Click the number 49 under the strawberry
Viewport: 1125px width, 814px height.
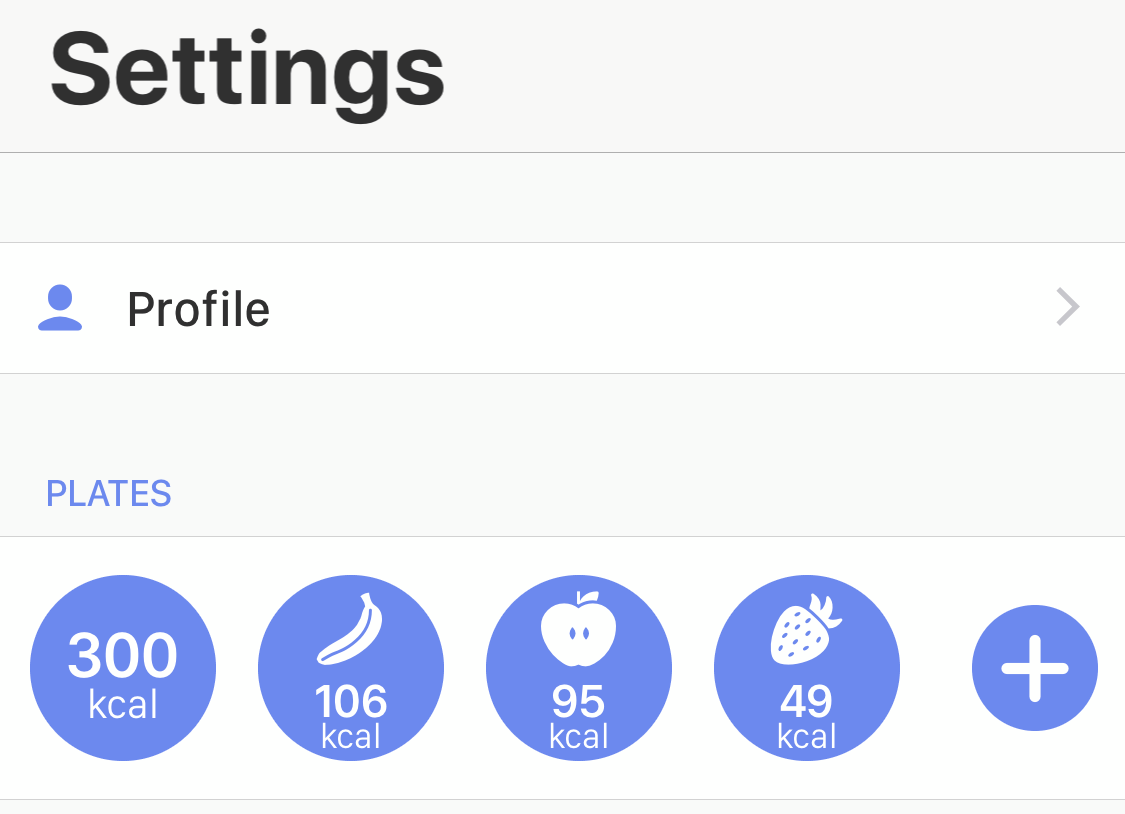[x=806, y=701]
